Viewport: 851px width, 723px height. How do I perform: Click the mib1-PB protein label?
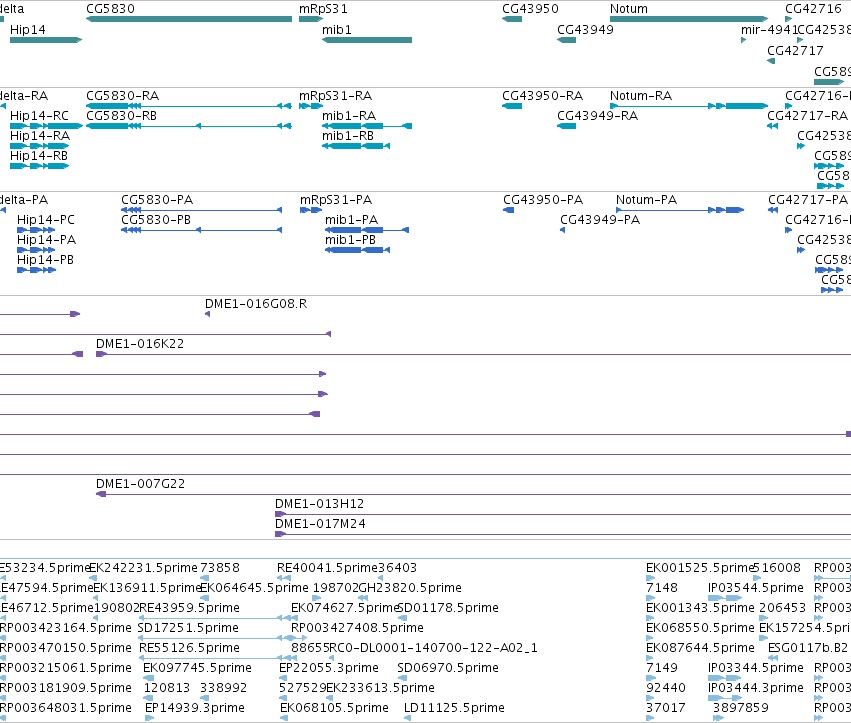[x=350, y=240]
